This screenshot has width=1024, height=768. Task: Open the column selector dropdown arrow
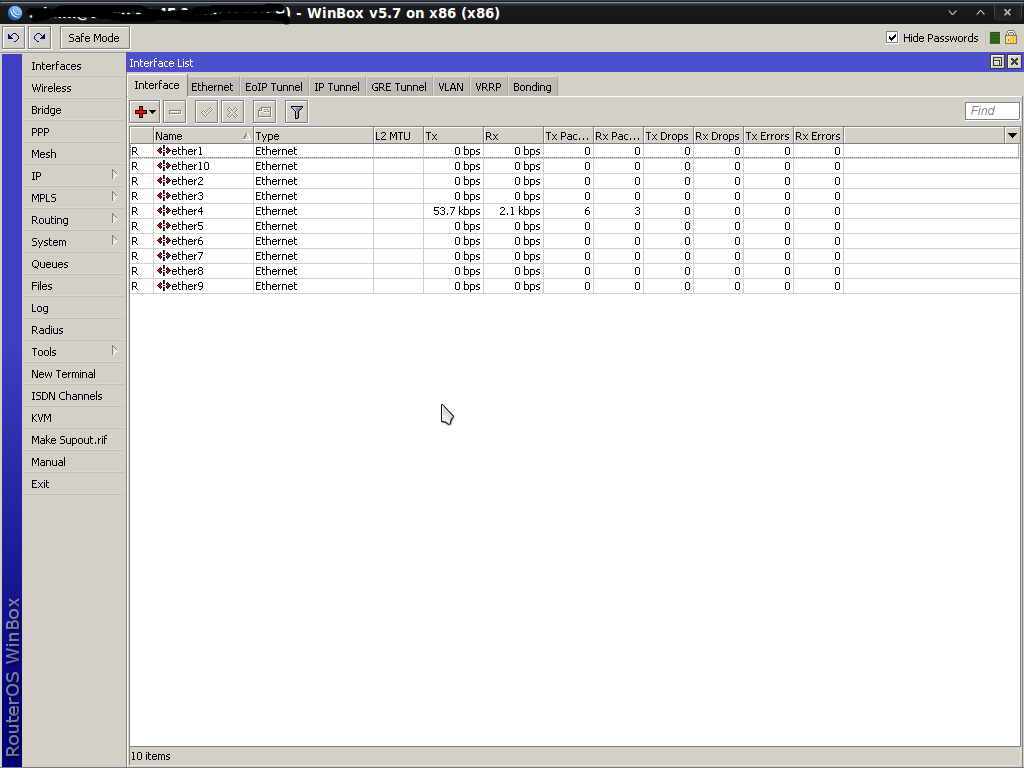click(1012, 135)
